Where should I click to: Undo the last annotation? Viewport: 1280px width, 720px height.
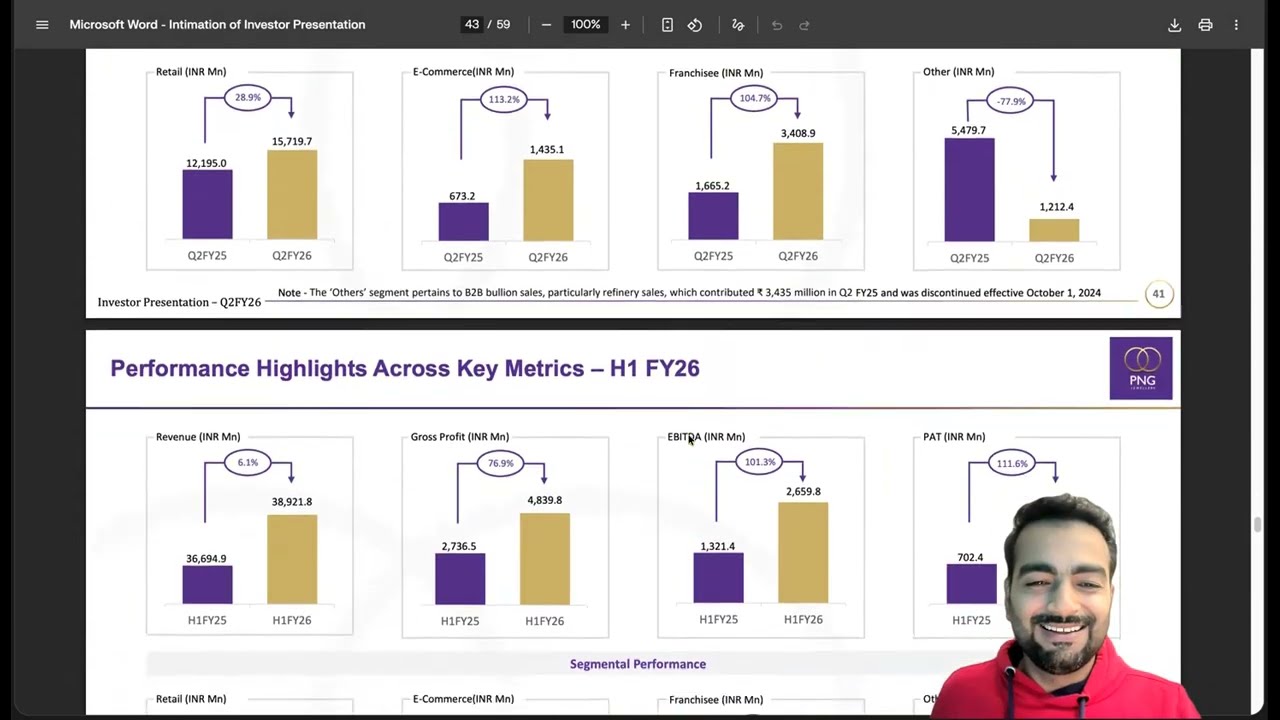click(776, 25)
